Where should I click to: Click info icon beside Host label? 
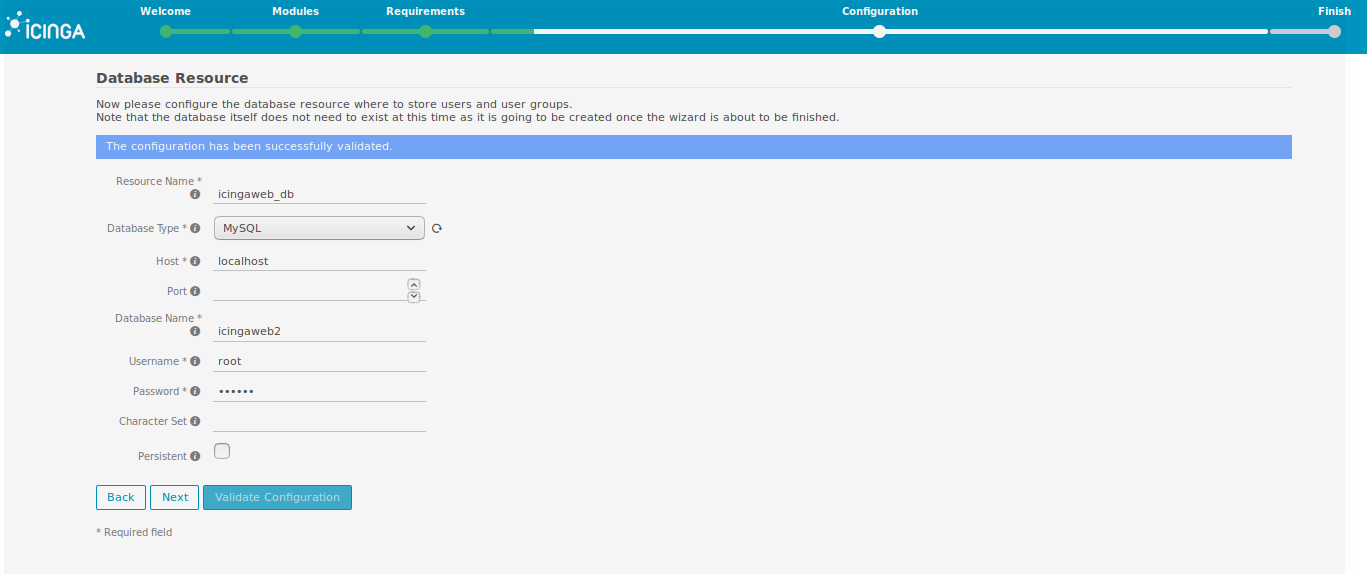pos(195,261)
